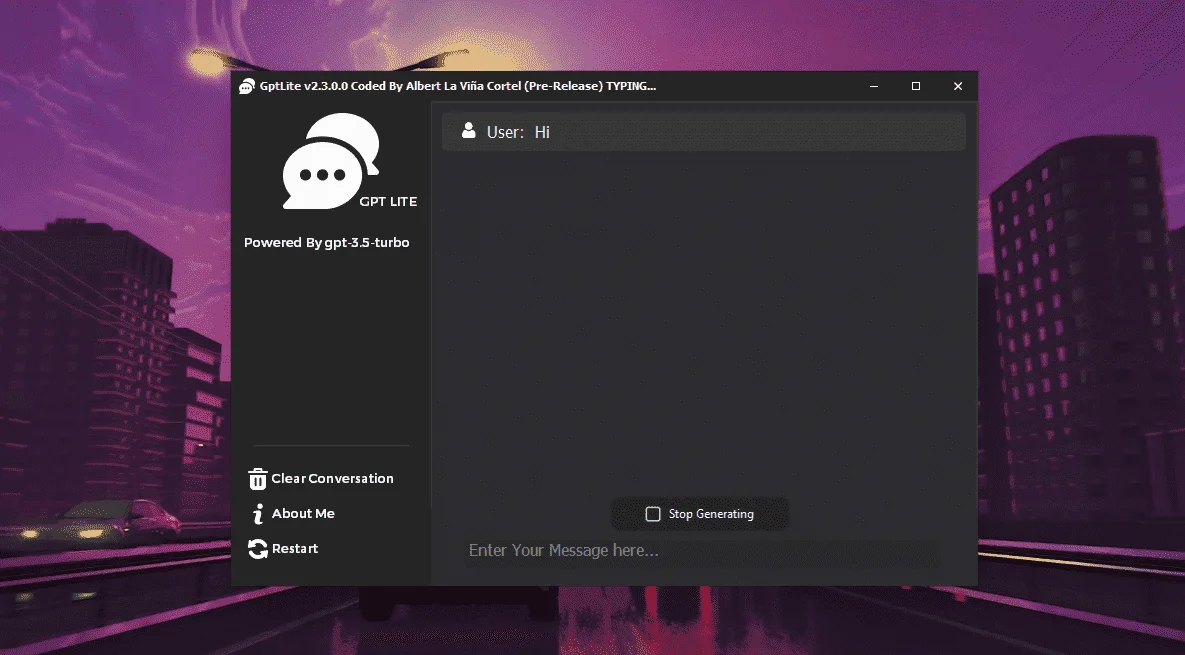Close the GptLite window
Screen dimensions: 1185x655
coord(958,86)
